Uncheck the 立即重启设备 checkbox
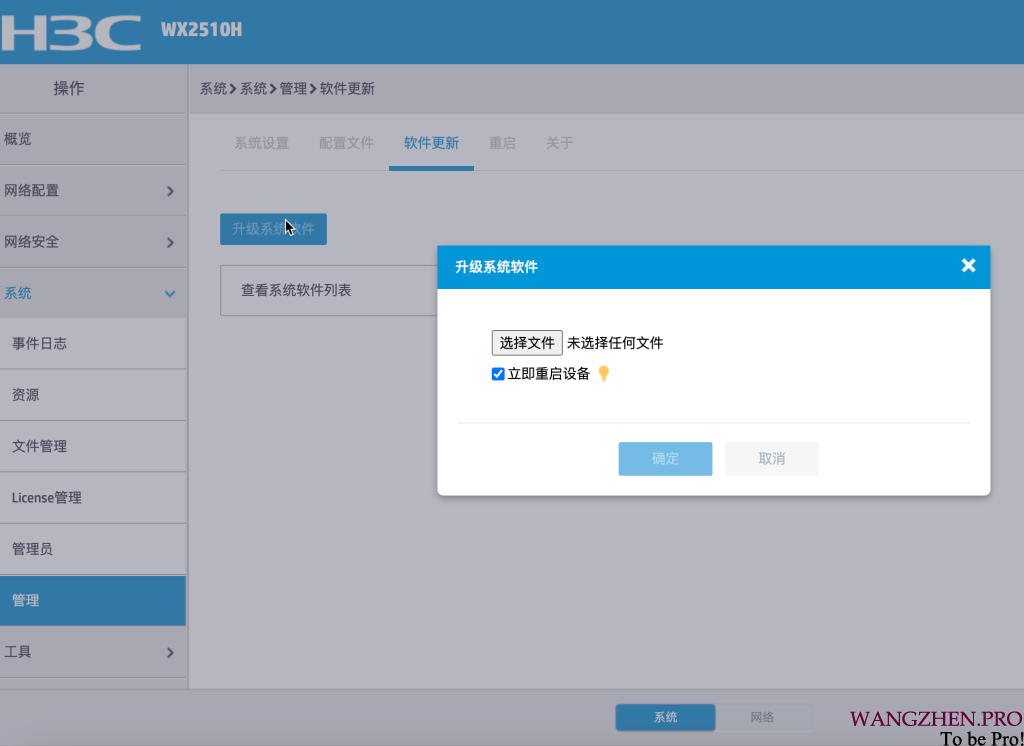Screen dimensions: 1024x746 (x=498, y=374)
